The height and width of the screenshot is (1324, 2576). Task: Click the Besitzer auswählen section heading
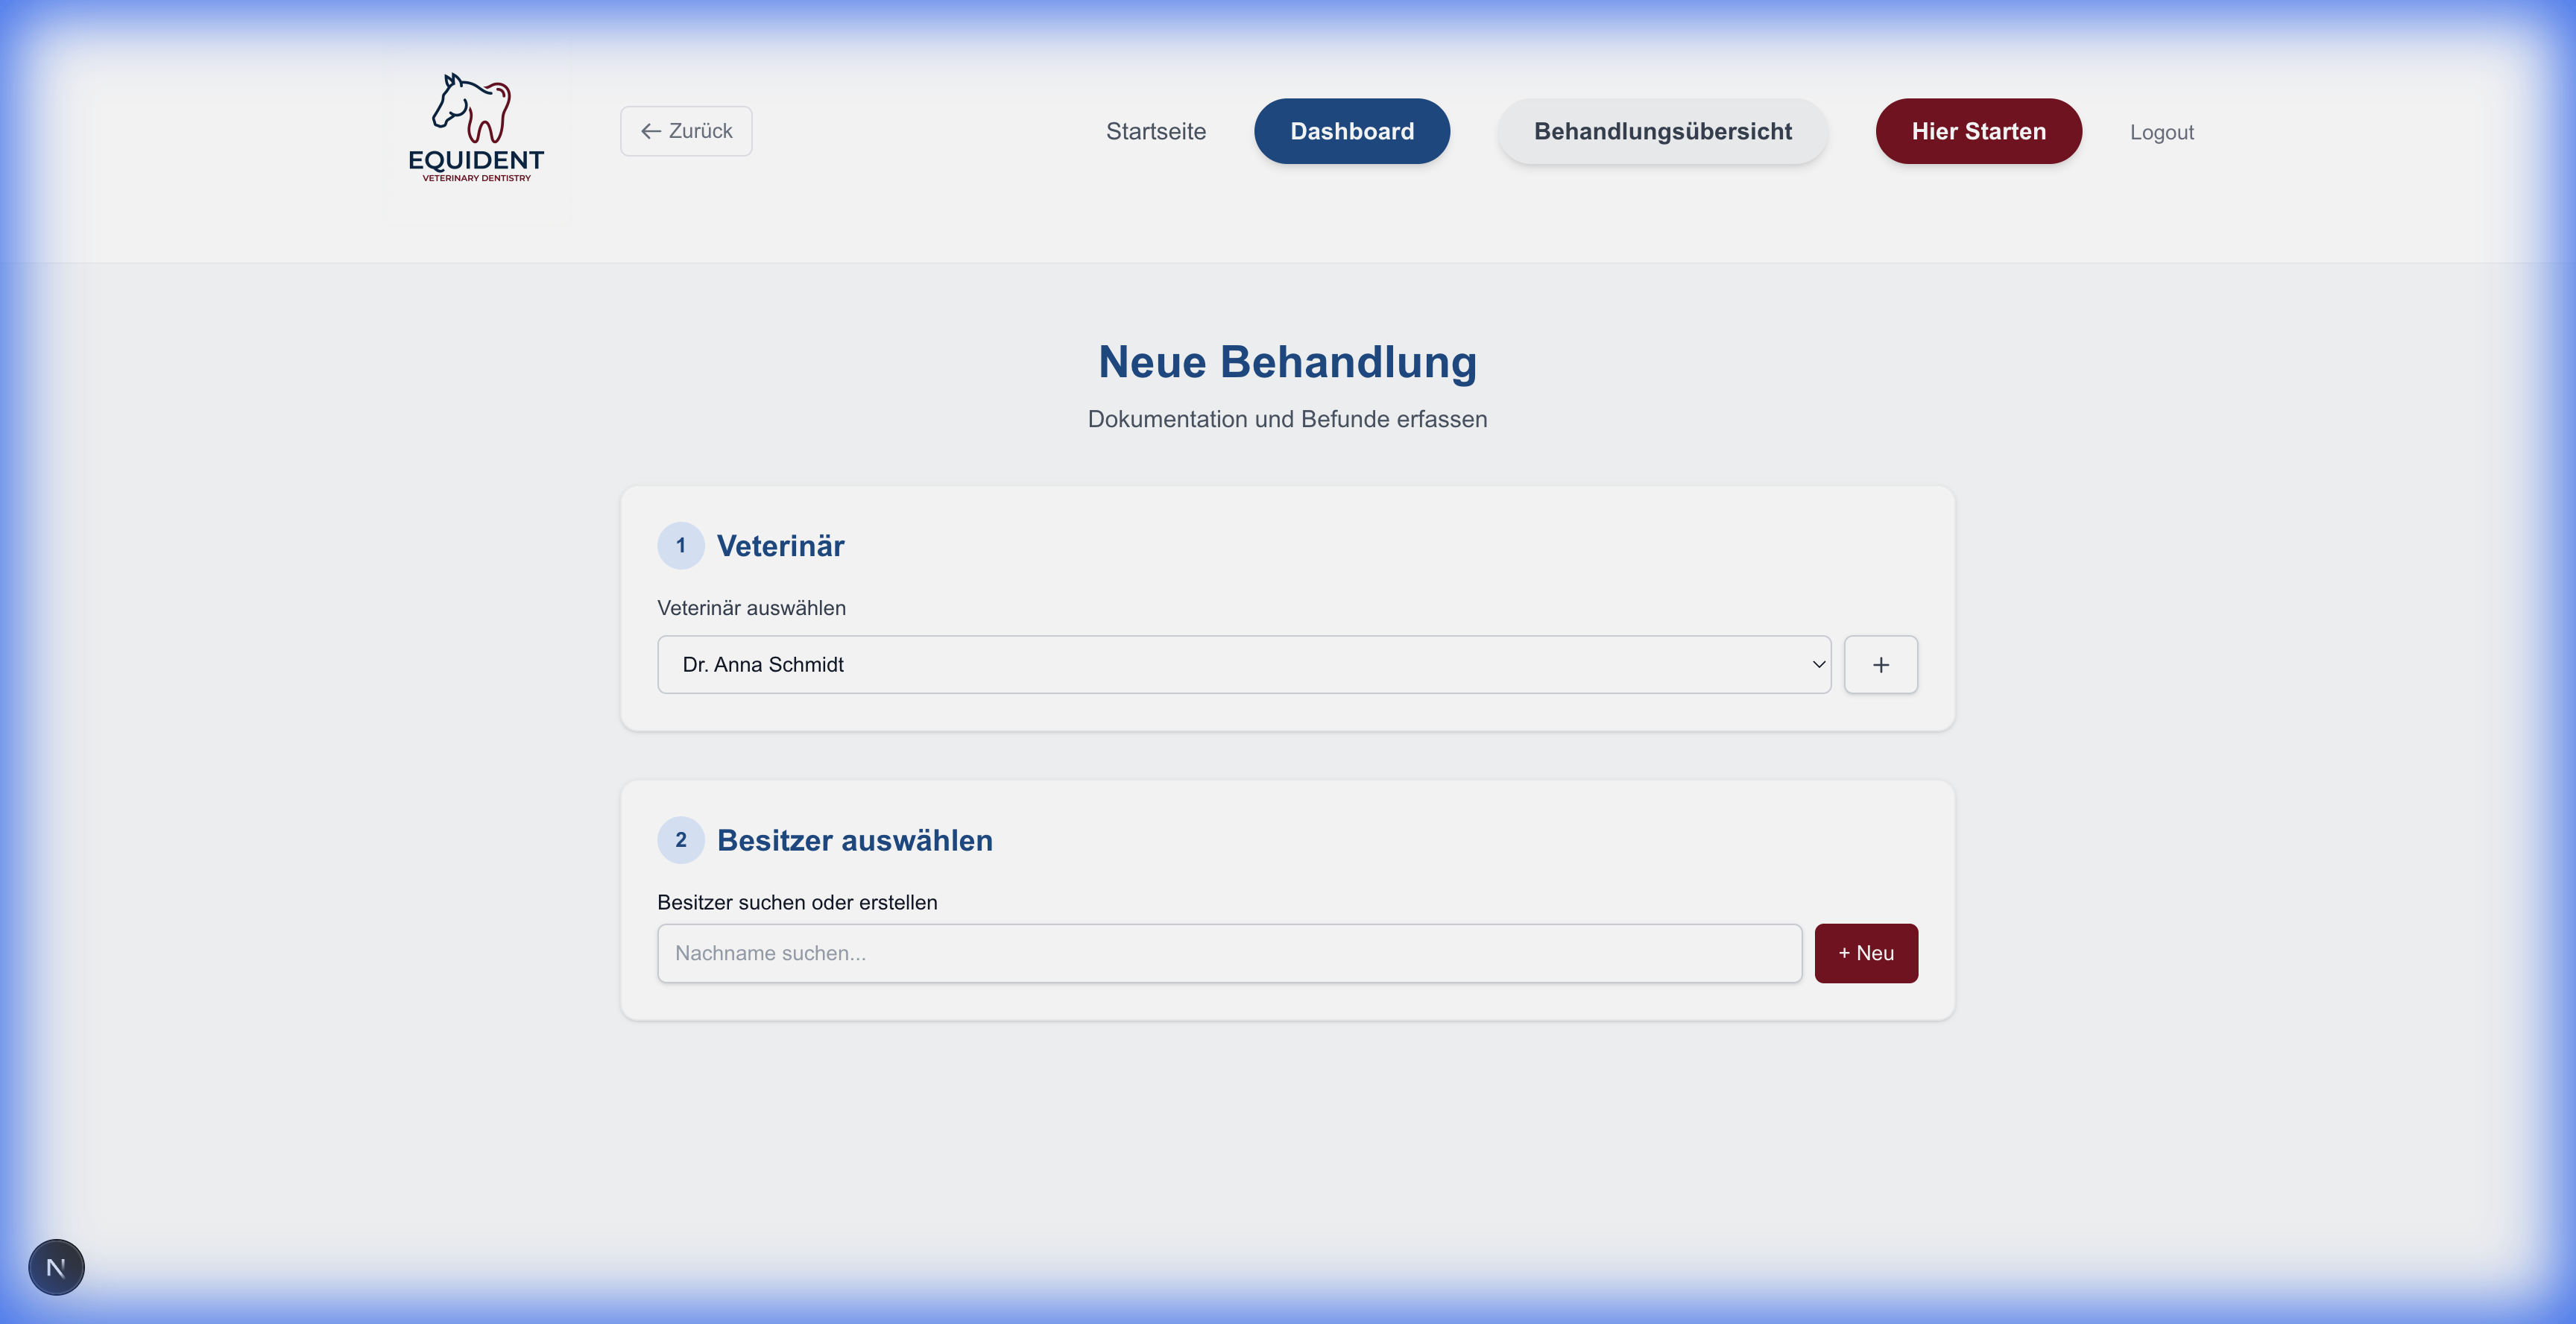point(854,840)
